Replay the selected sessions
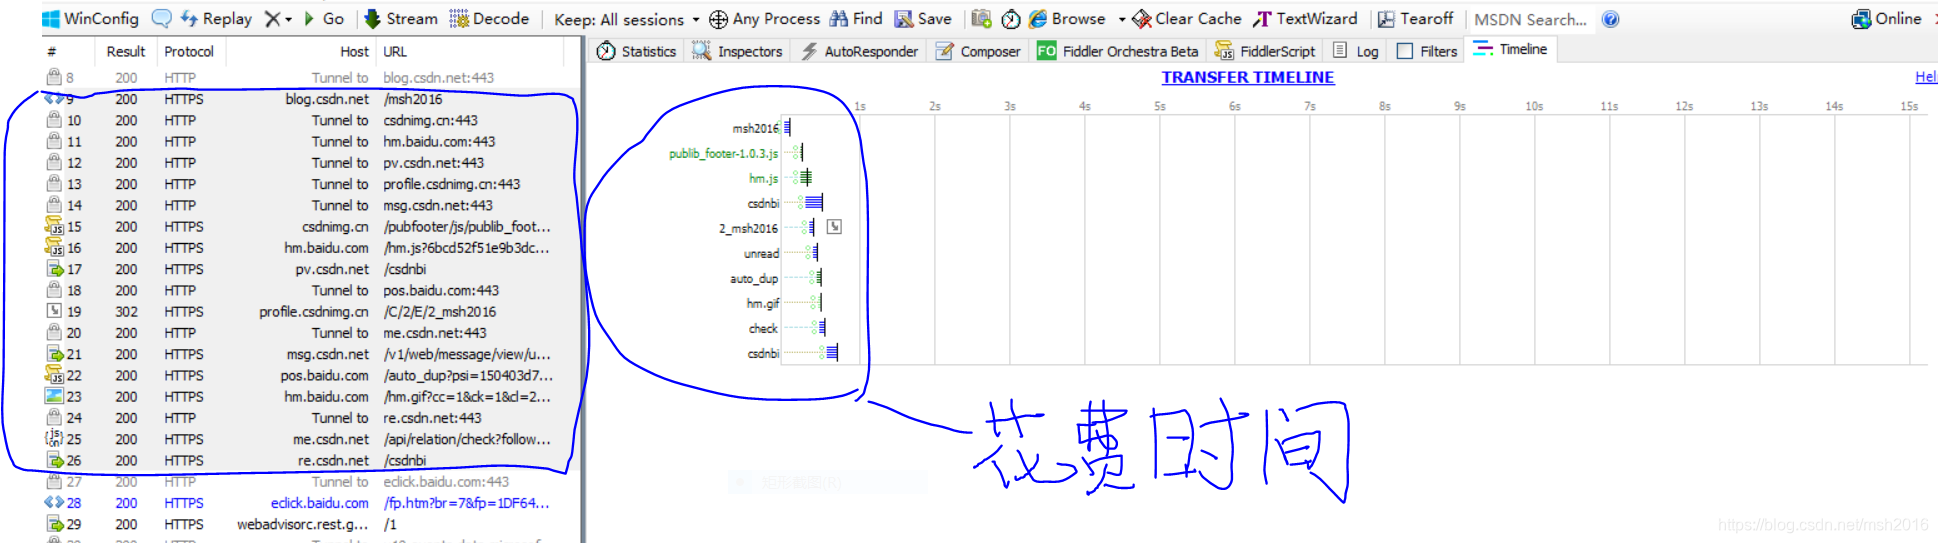The width and height of the screenshot is (1938, 543). (x=216, y=19)
